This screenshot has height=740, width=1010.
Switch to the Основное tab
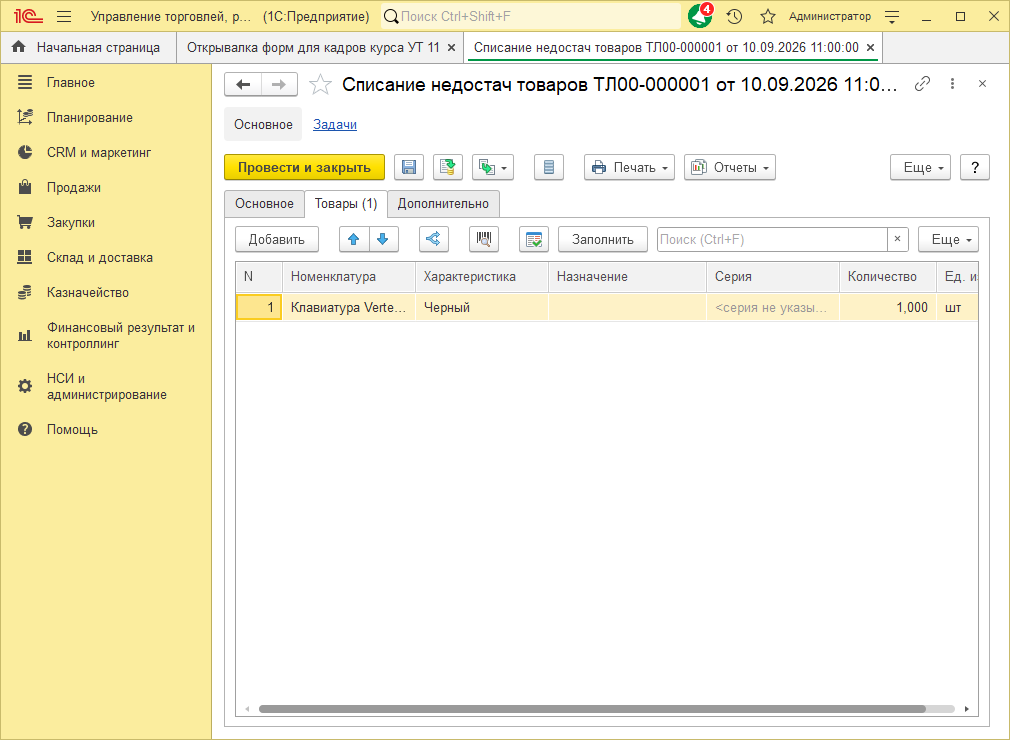[264, 204]
